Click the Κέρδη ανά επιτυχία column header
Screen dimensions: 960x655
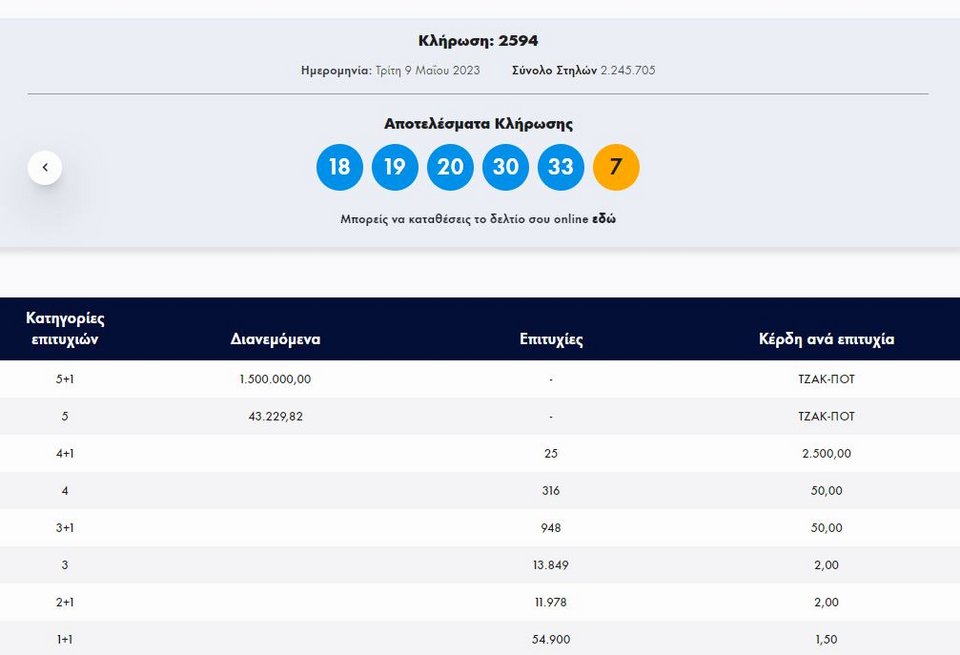[x=827, y=339]
